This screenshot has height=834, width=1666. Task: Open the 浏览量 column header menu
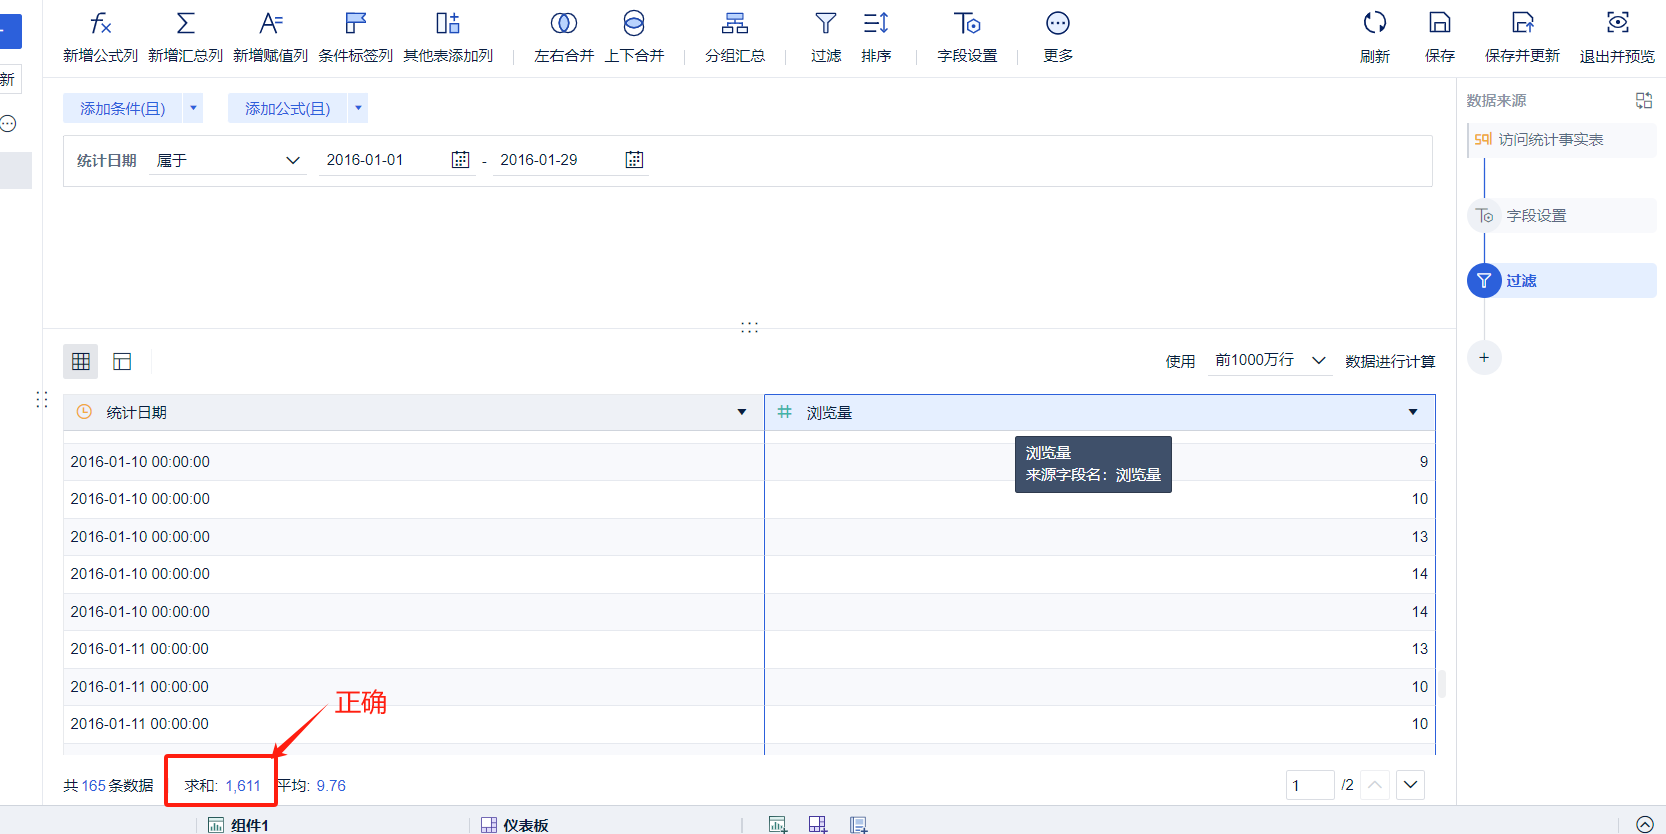point(1413,412)
